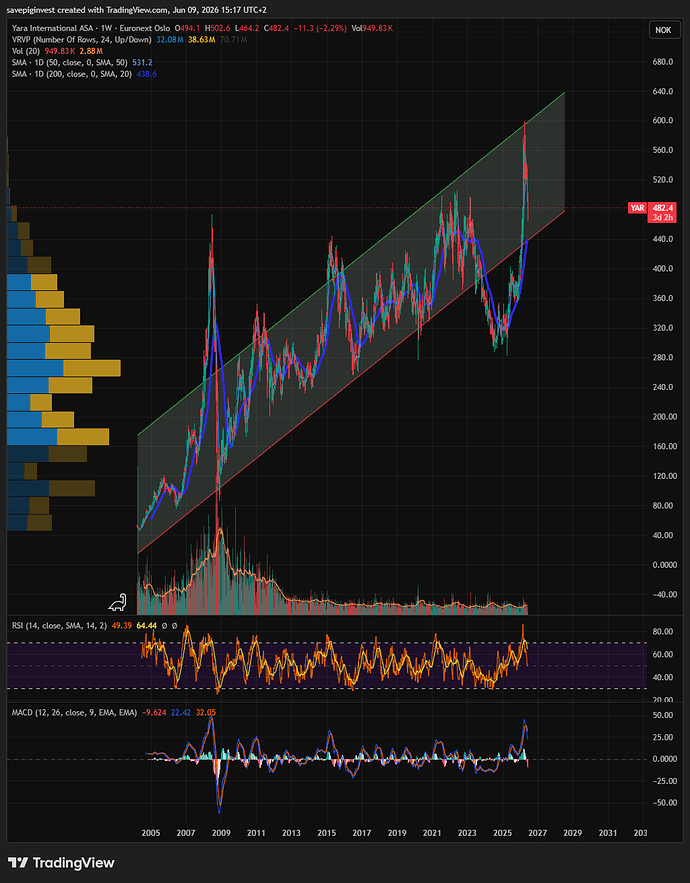Select the MACD (12, 26, close, 9) legend
Image resolution: width=690 pixels, height=883 pixels.
[x=74, y=712]
